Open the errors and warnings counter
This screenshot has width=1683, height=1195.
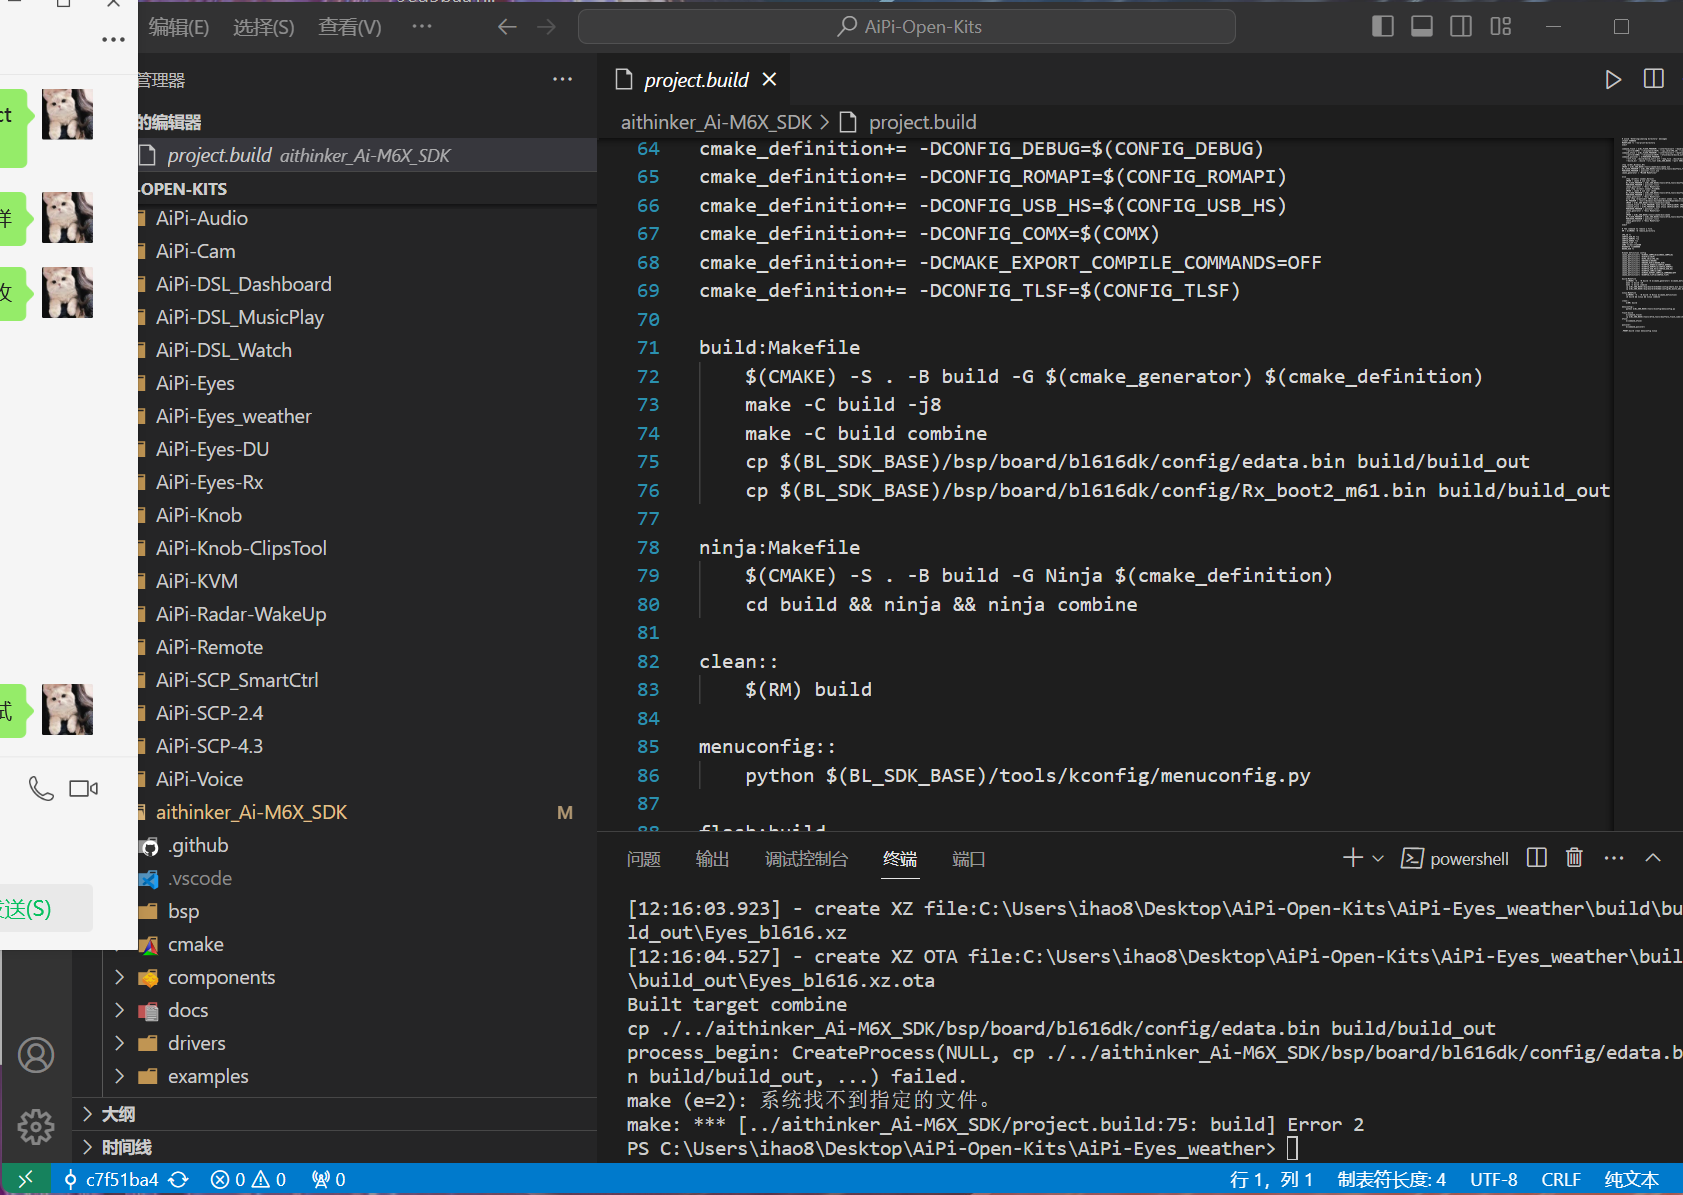coord(248,1180)
